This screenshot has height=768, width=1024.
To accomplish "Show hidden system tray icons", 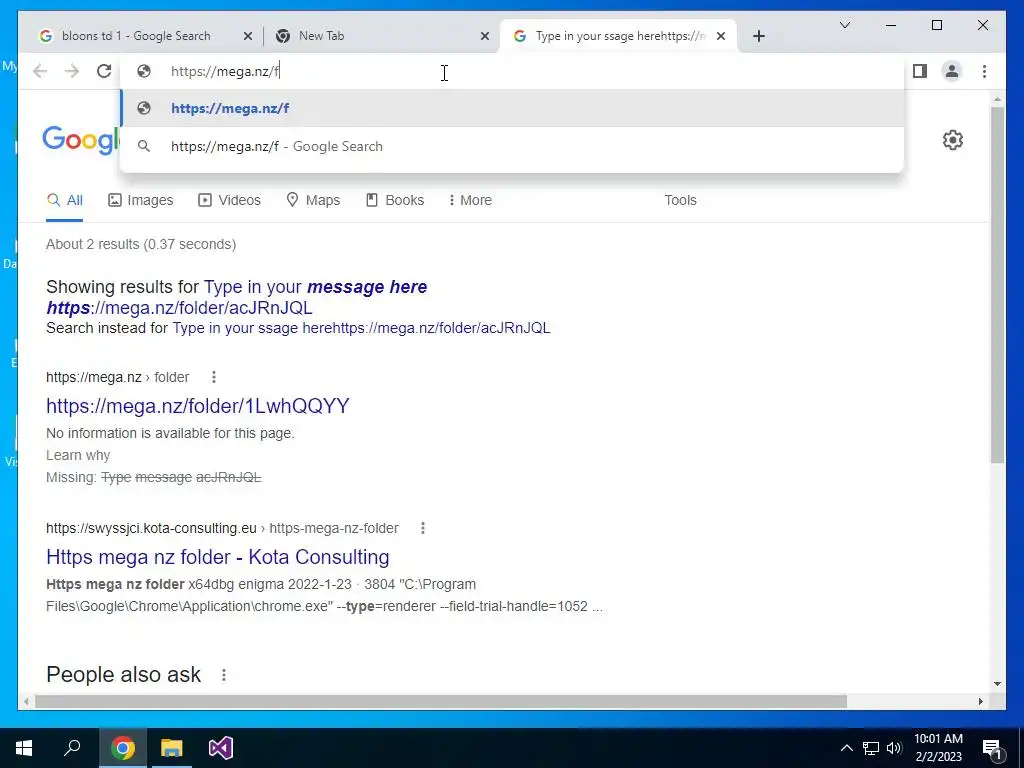I will click(x=846, y=748).
